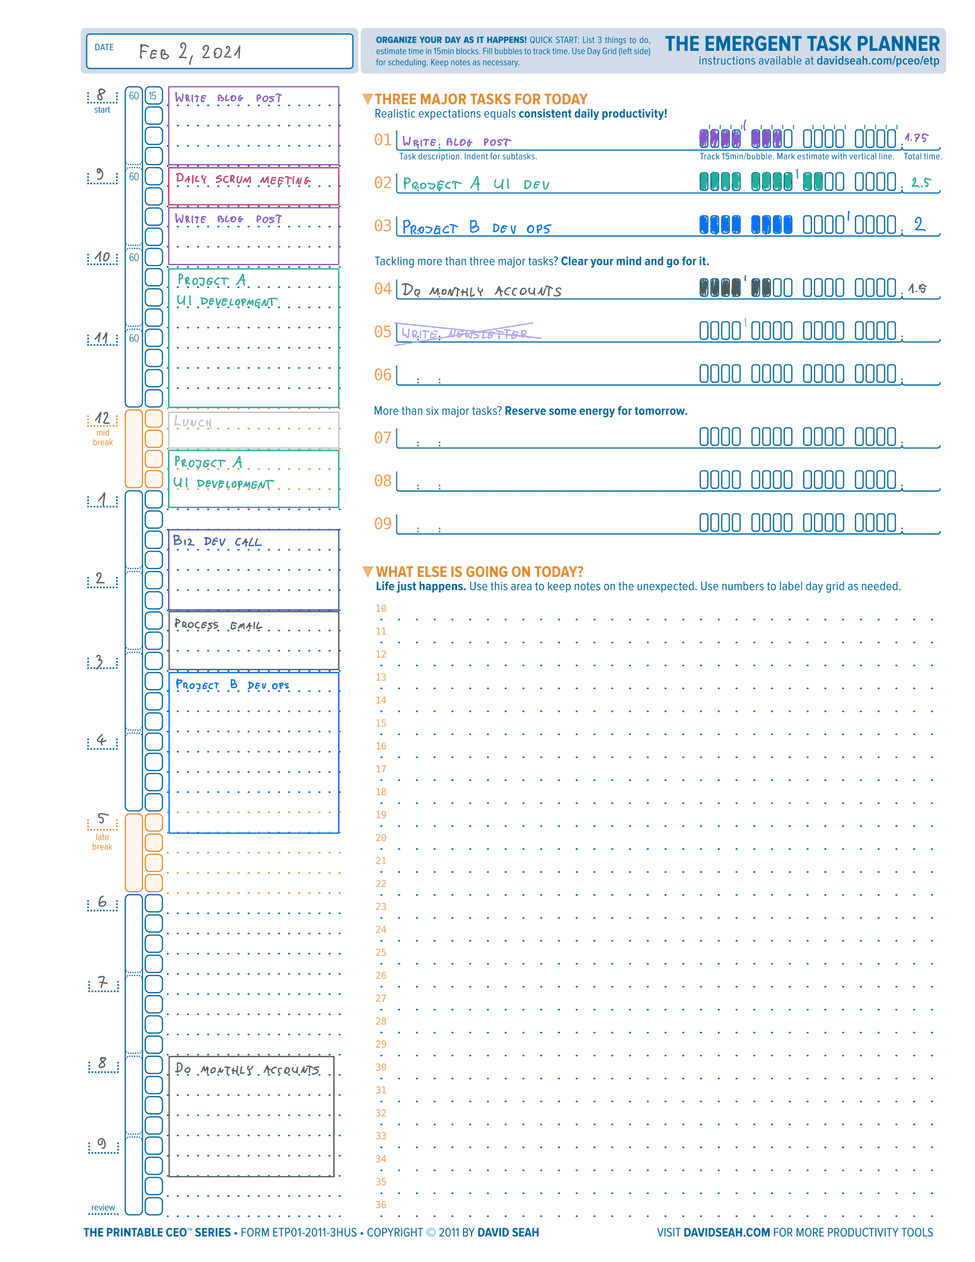Click the empty task 06 line
The width and height of the screenshot is (975, 1262).
click(546, 376)
